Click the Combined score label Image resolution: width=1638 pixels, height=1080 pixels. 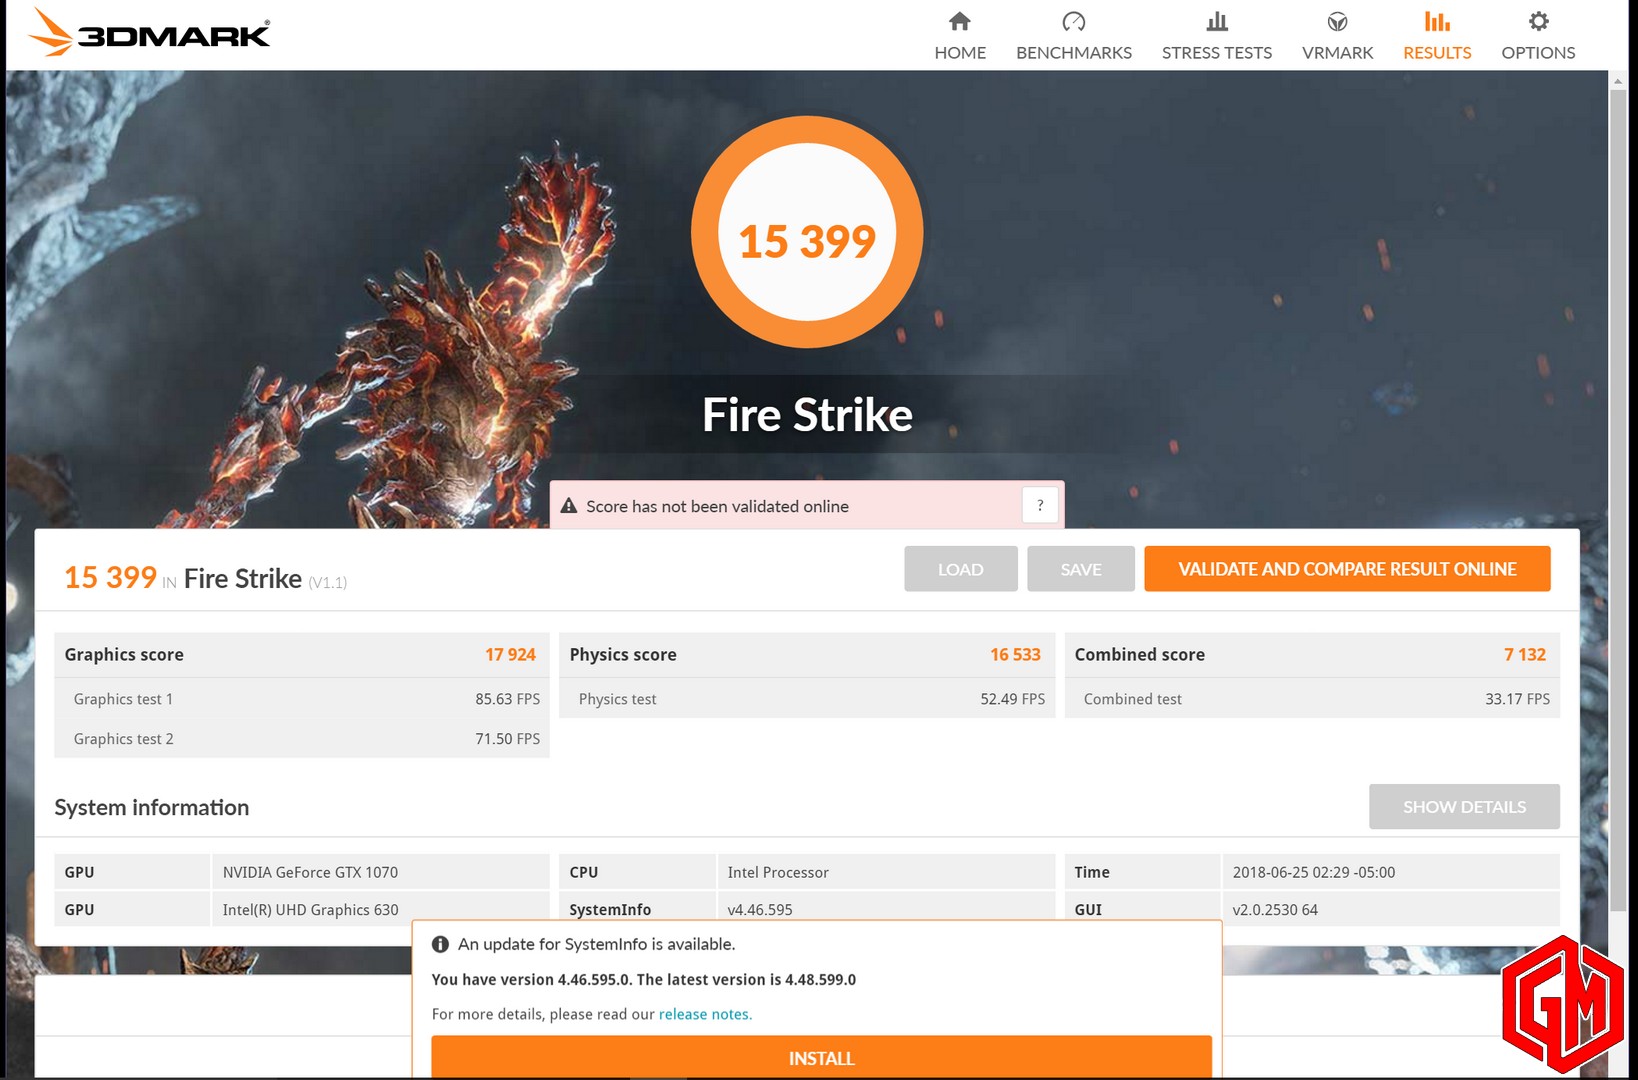coord(1139,655)
